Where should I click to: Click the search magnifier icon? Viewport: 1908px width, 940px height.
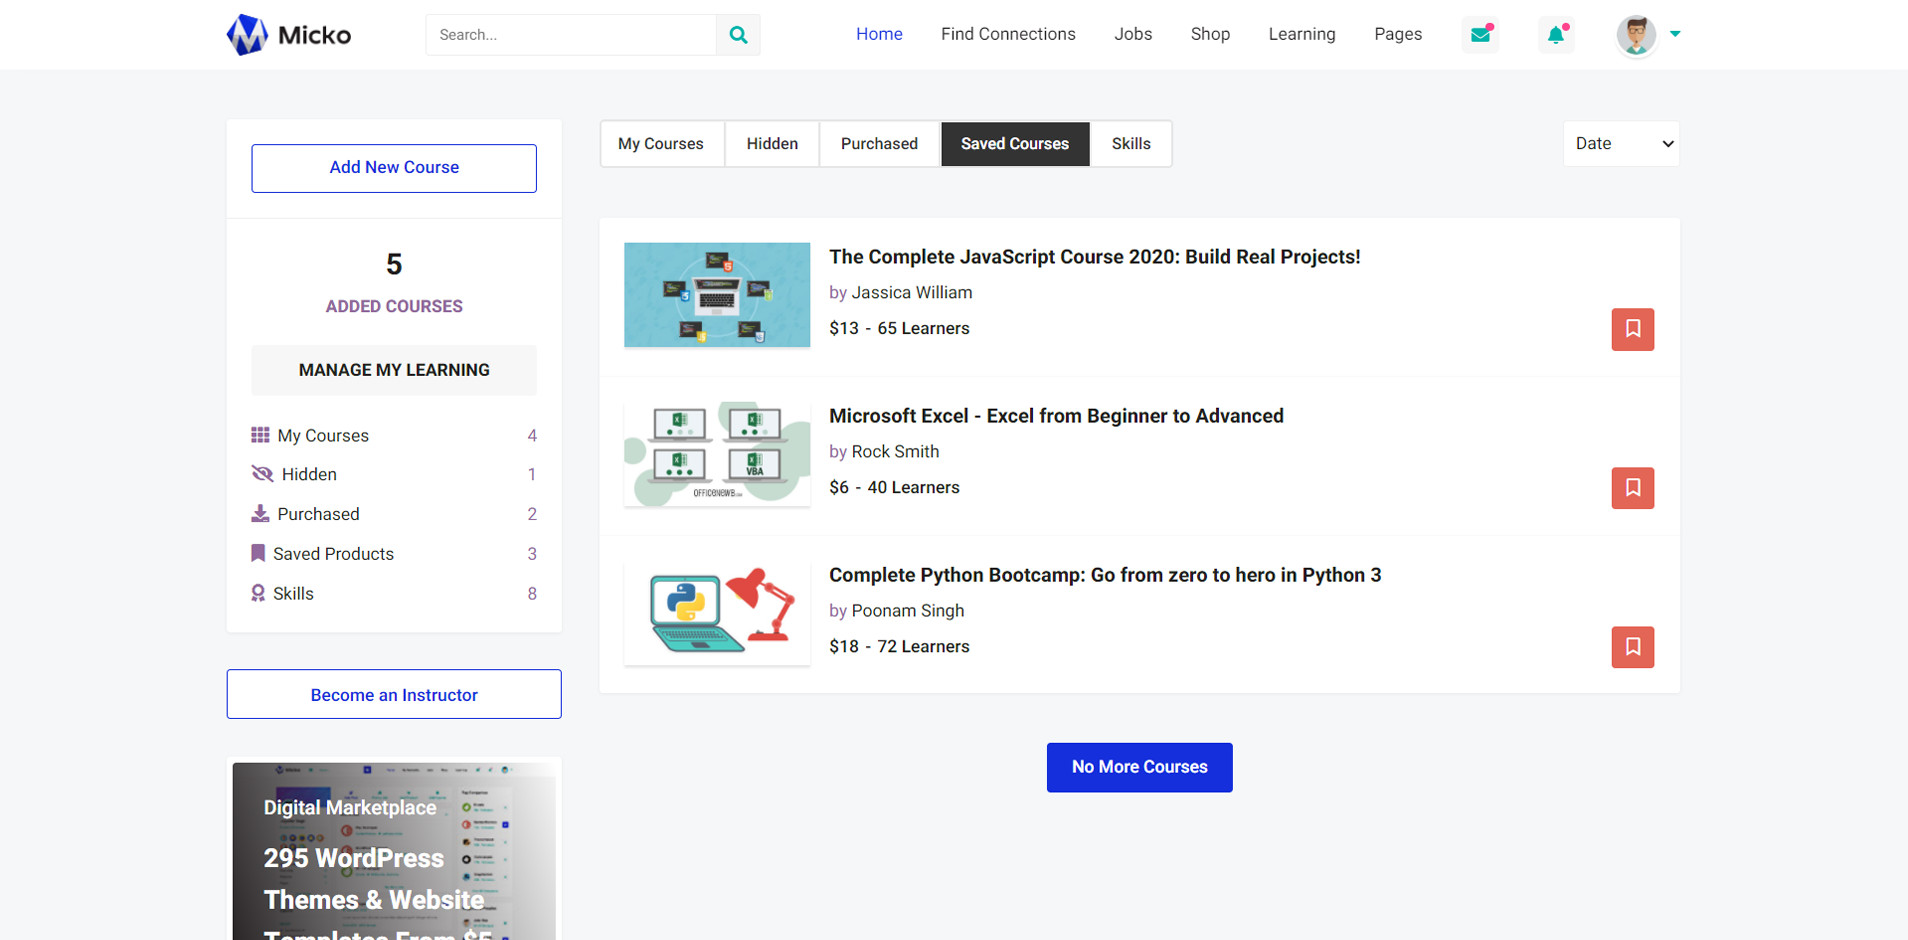738,35
